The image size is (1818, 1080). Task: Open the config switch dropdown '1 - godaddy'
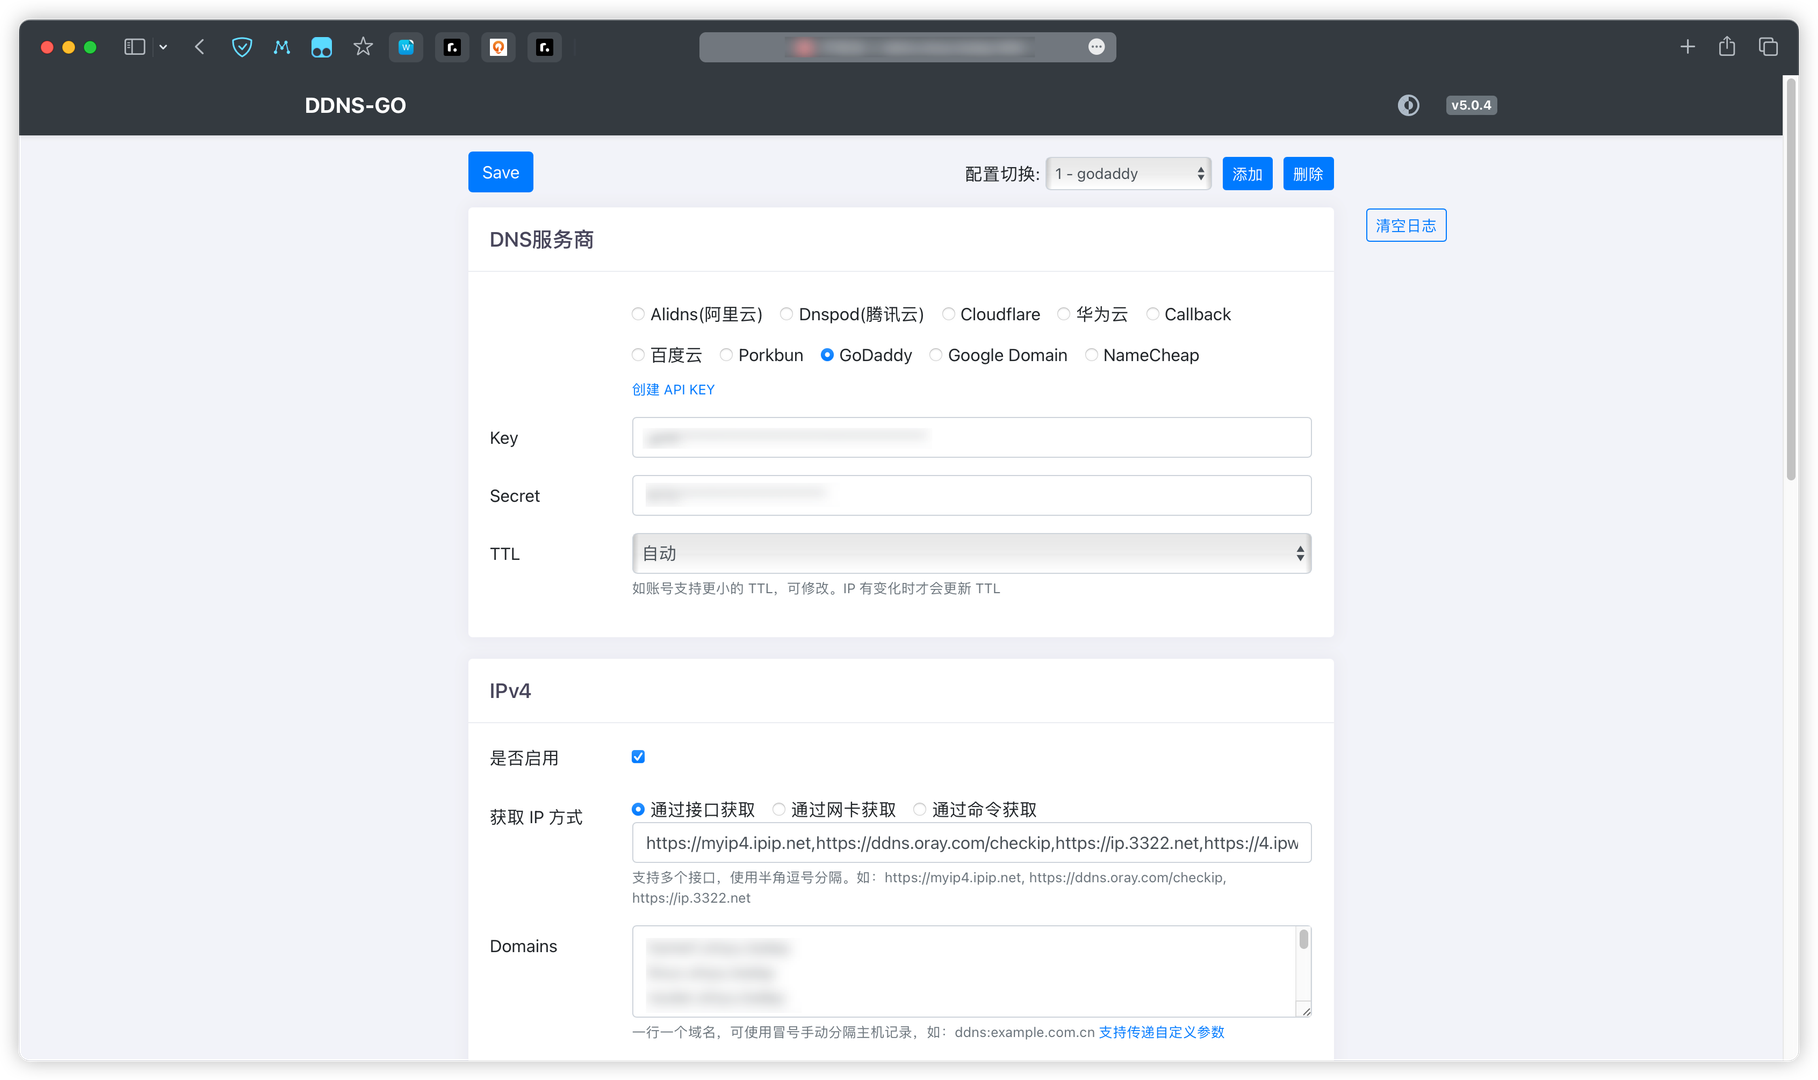pyautogui.click(x=1128, y=174)
